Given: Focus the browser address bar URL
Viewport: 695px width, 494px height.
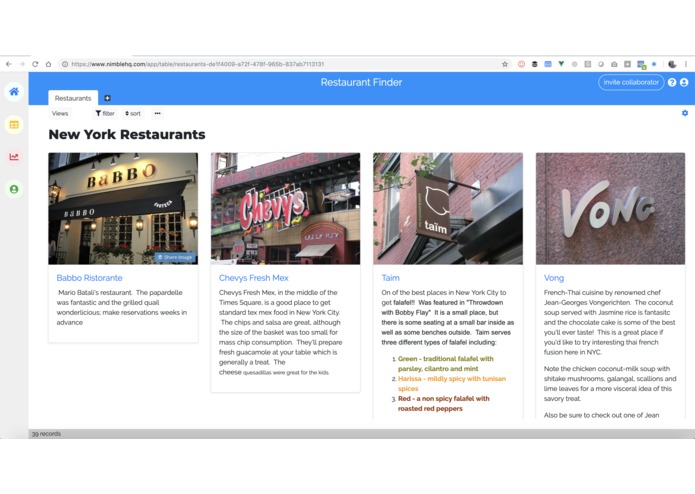Looking at the screenshot, I should (198, 64).
